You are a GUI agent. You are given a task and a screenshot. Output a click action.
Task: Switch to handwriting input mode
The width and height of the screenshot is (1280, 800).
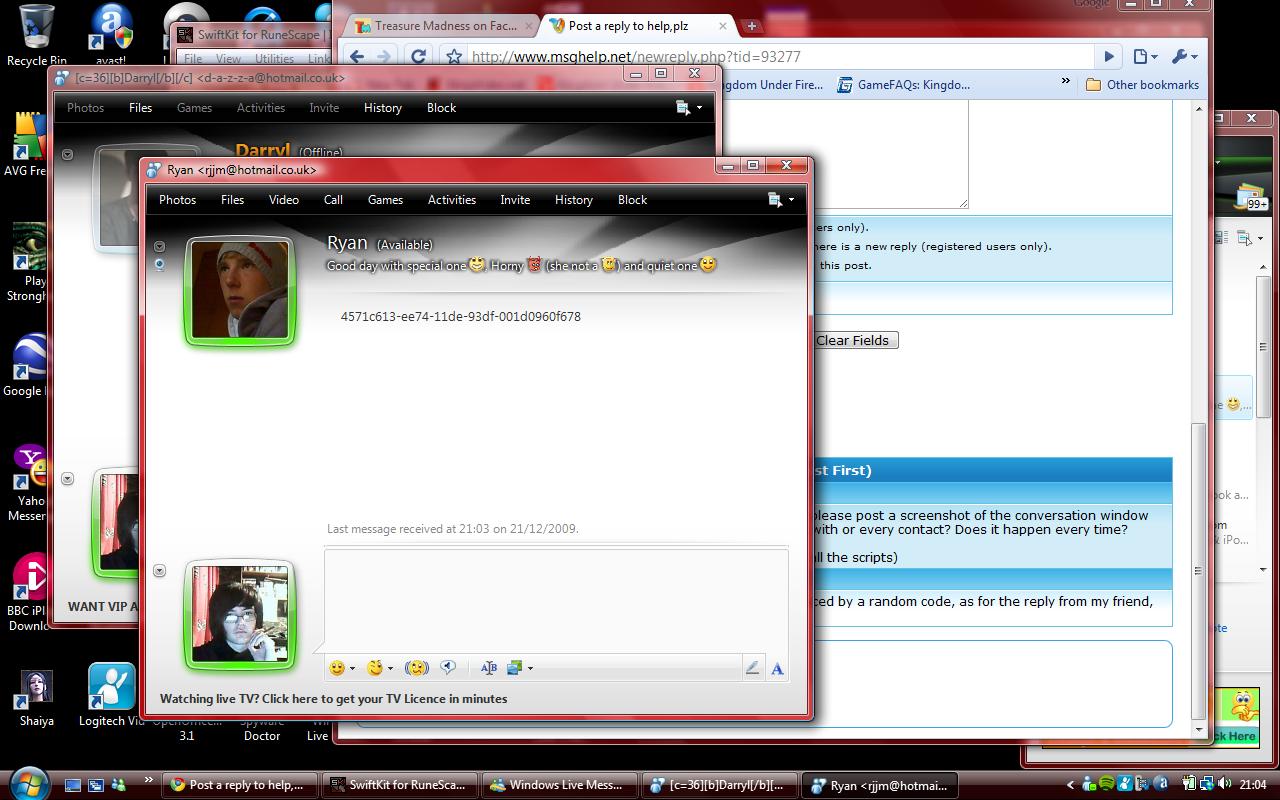(x=752, y=669)
